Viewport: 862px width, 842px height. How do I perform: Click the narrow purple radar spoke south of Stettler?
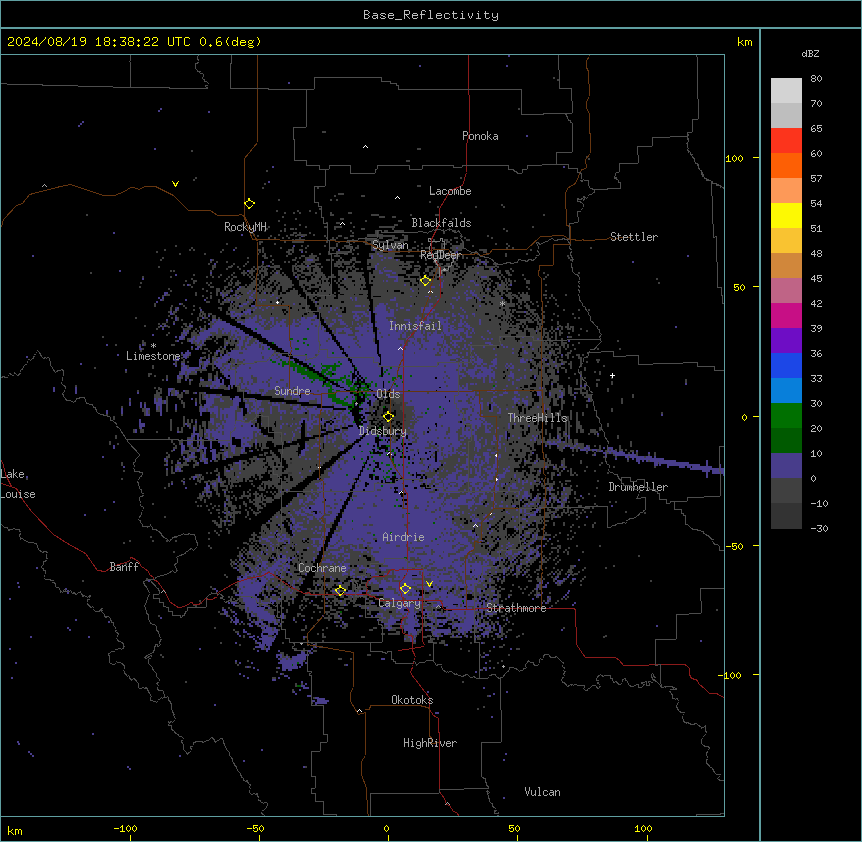[638, 455]
